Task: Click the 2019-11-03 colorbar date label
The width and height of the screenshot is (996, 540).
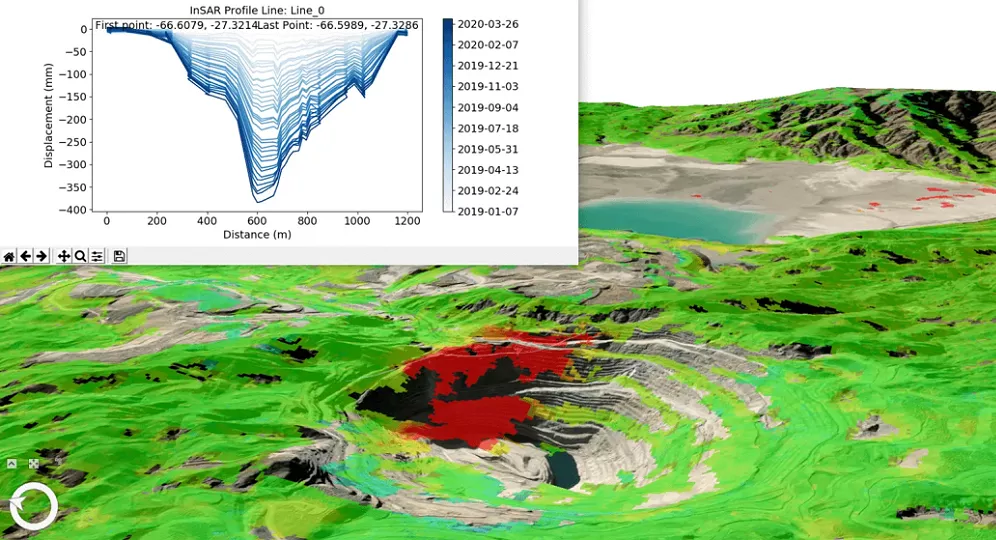Action: pos(488,86)
